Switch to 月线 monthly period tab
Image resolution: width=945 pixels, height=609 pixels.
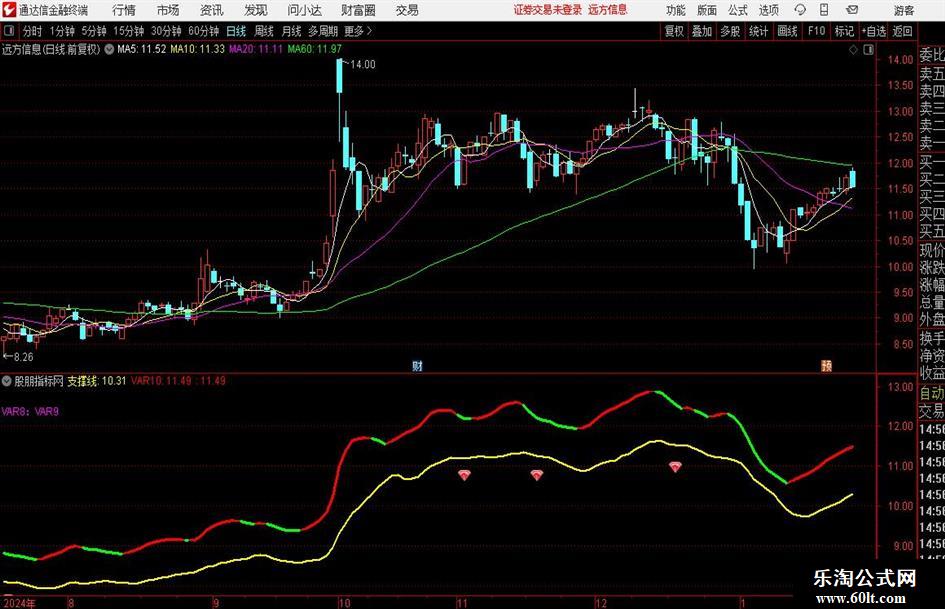(x=291, y=31)
